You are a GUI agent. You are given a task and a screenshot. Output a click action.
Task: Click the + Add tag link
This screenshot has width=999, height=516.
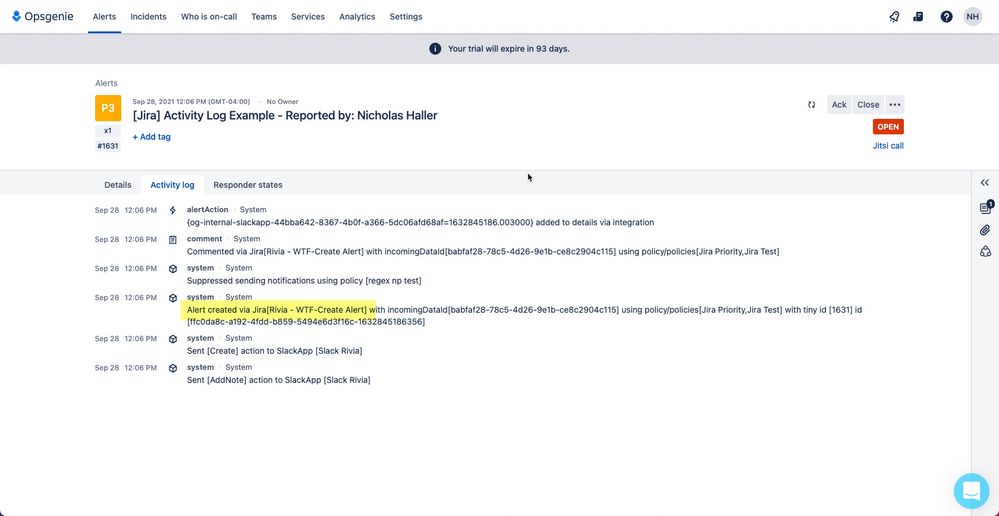click(x=152, y=136)
